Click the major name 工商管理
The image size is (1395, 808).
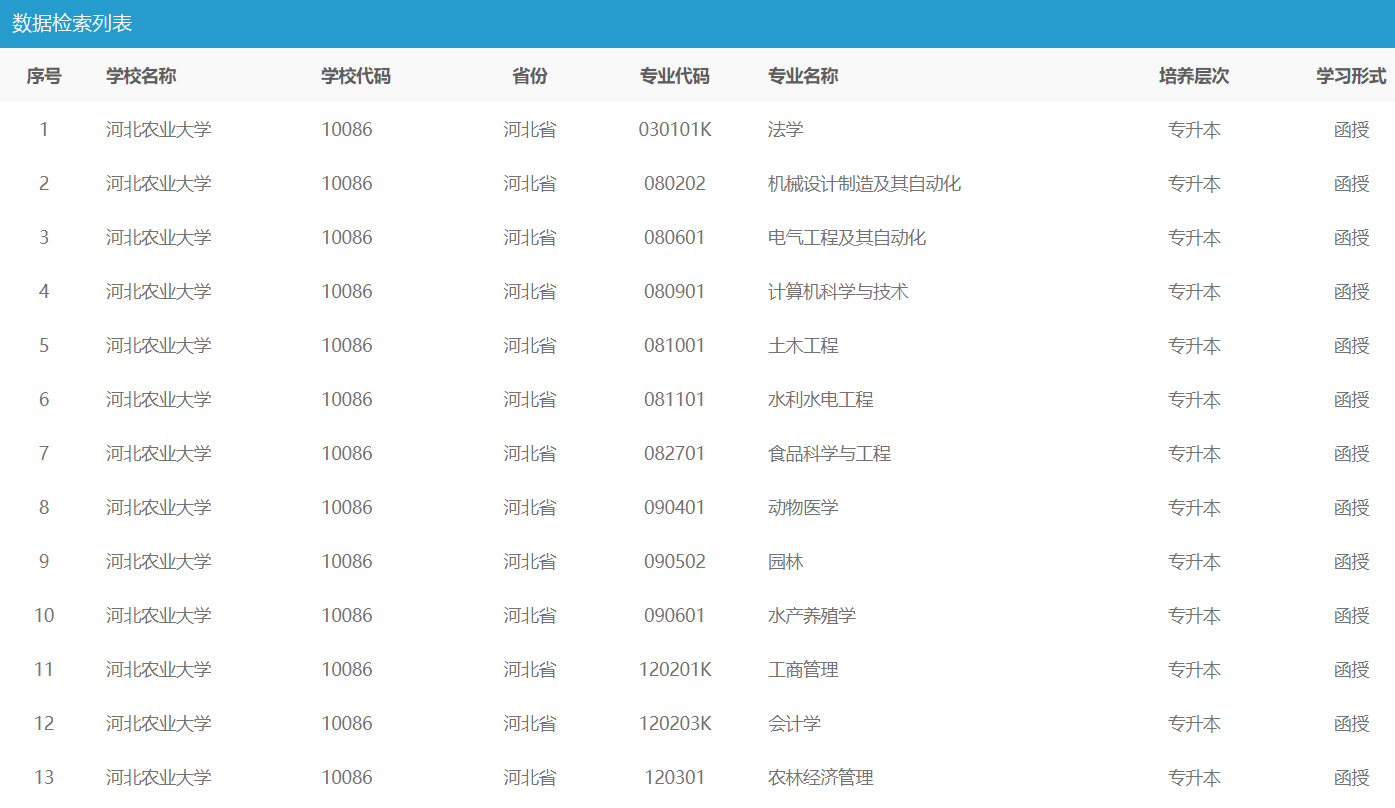click(x=803, y=670)
